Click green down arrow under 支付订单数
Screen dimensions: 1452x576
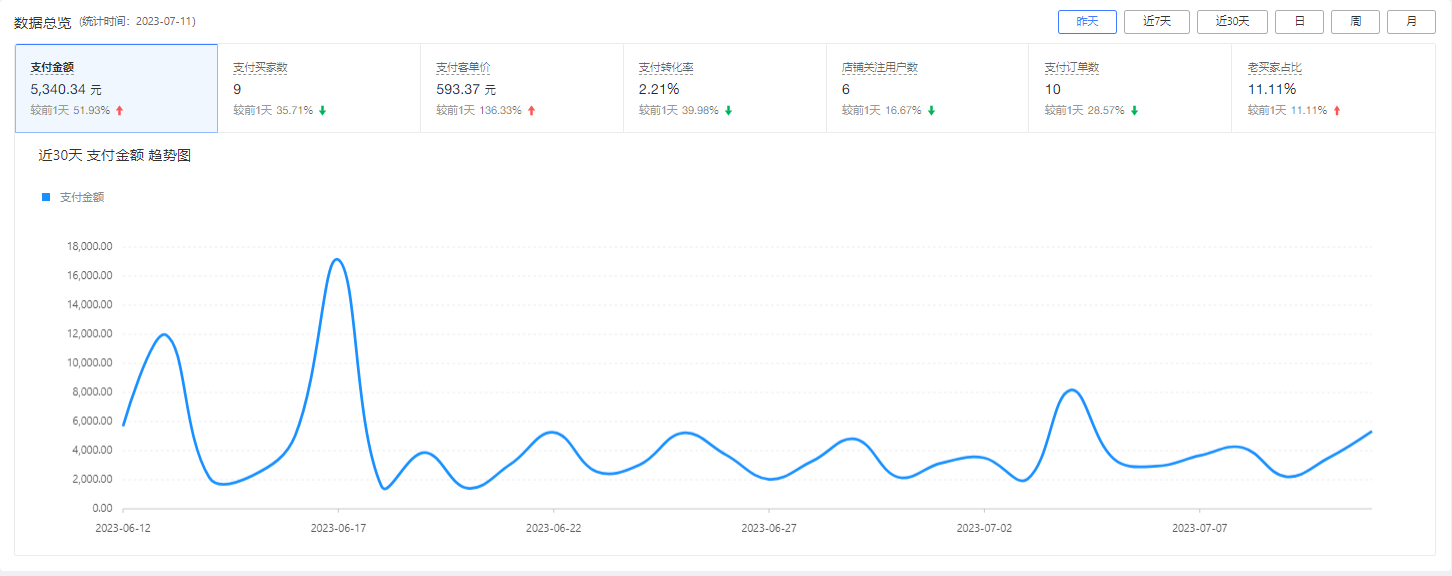coord(1134,110)
